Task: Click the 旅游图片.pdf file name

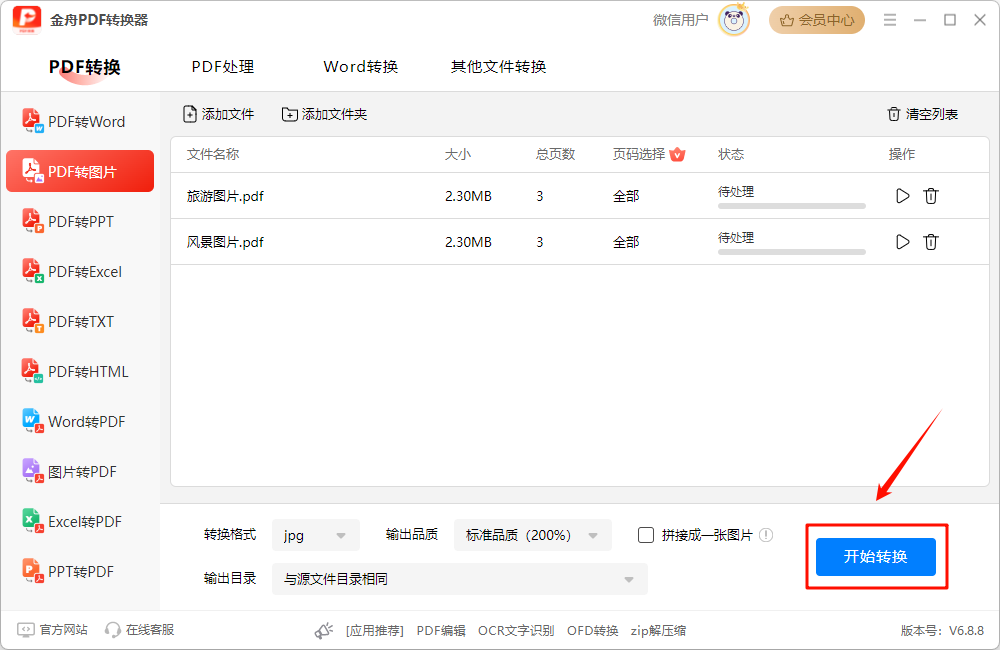Action: (225, 196)
